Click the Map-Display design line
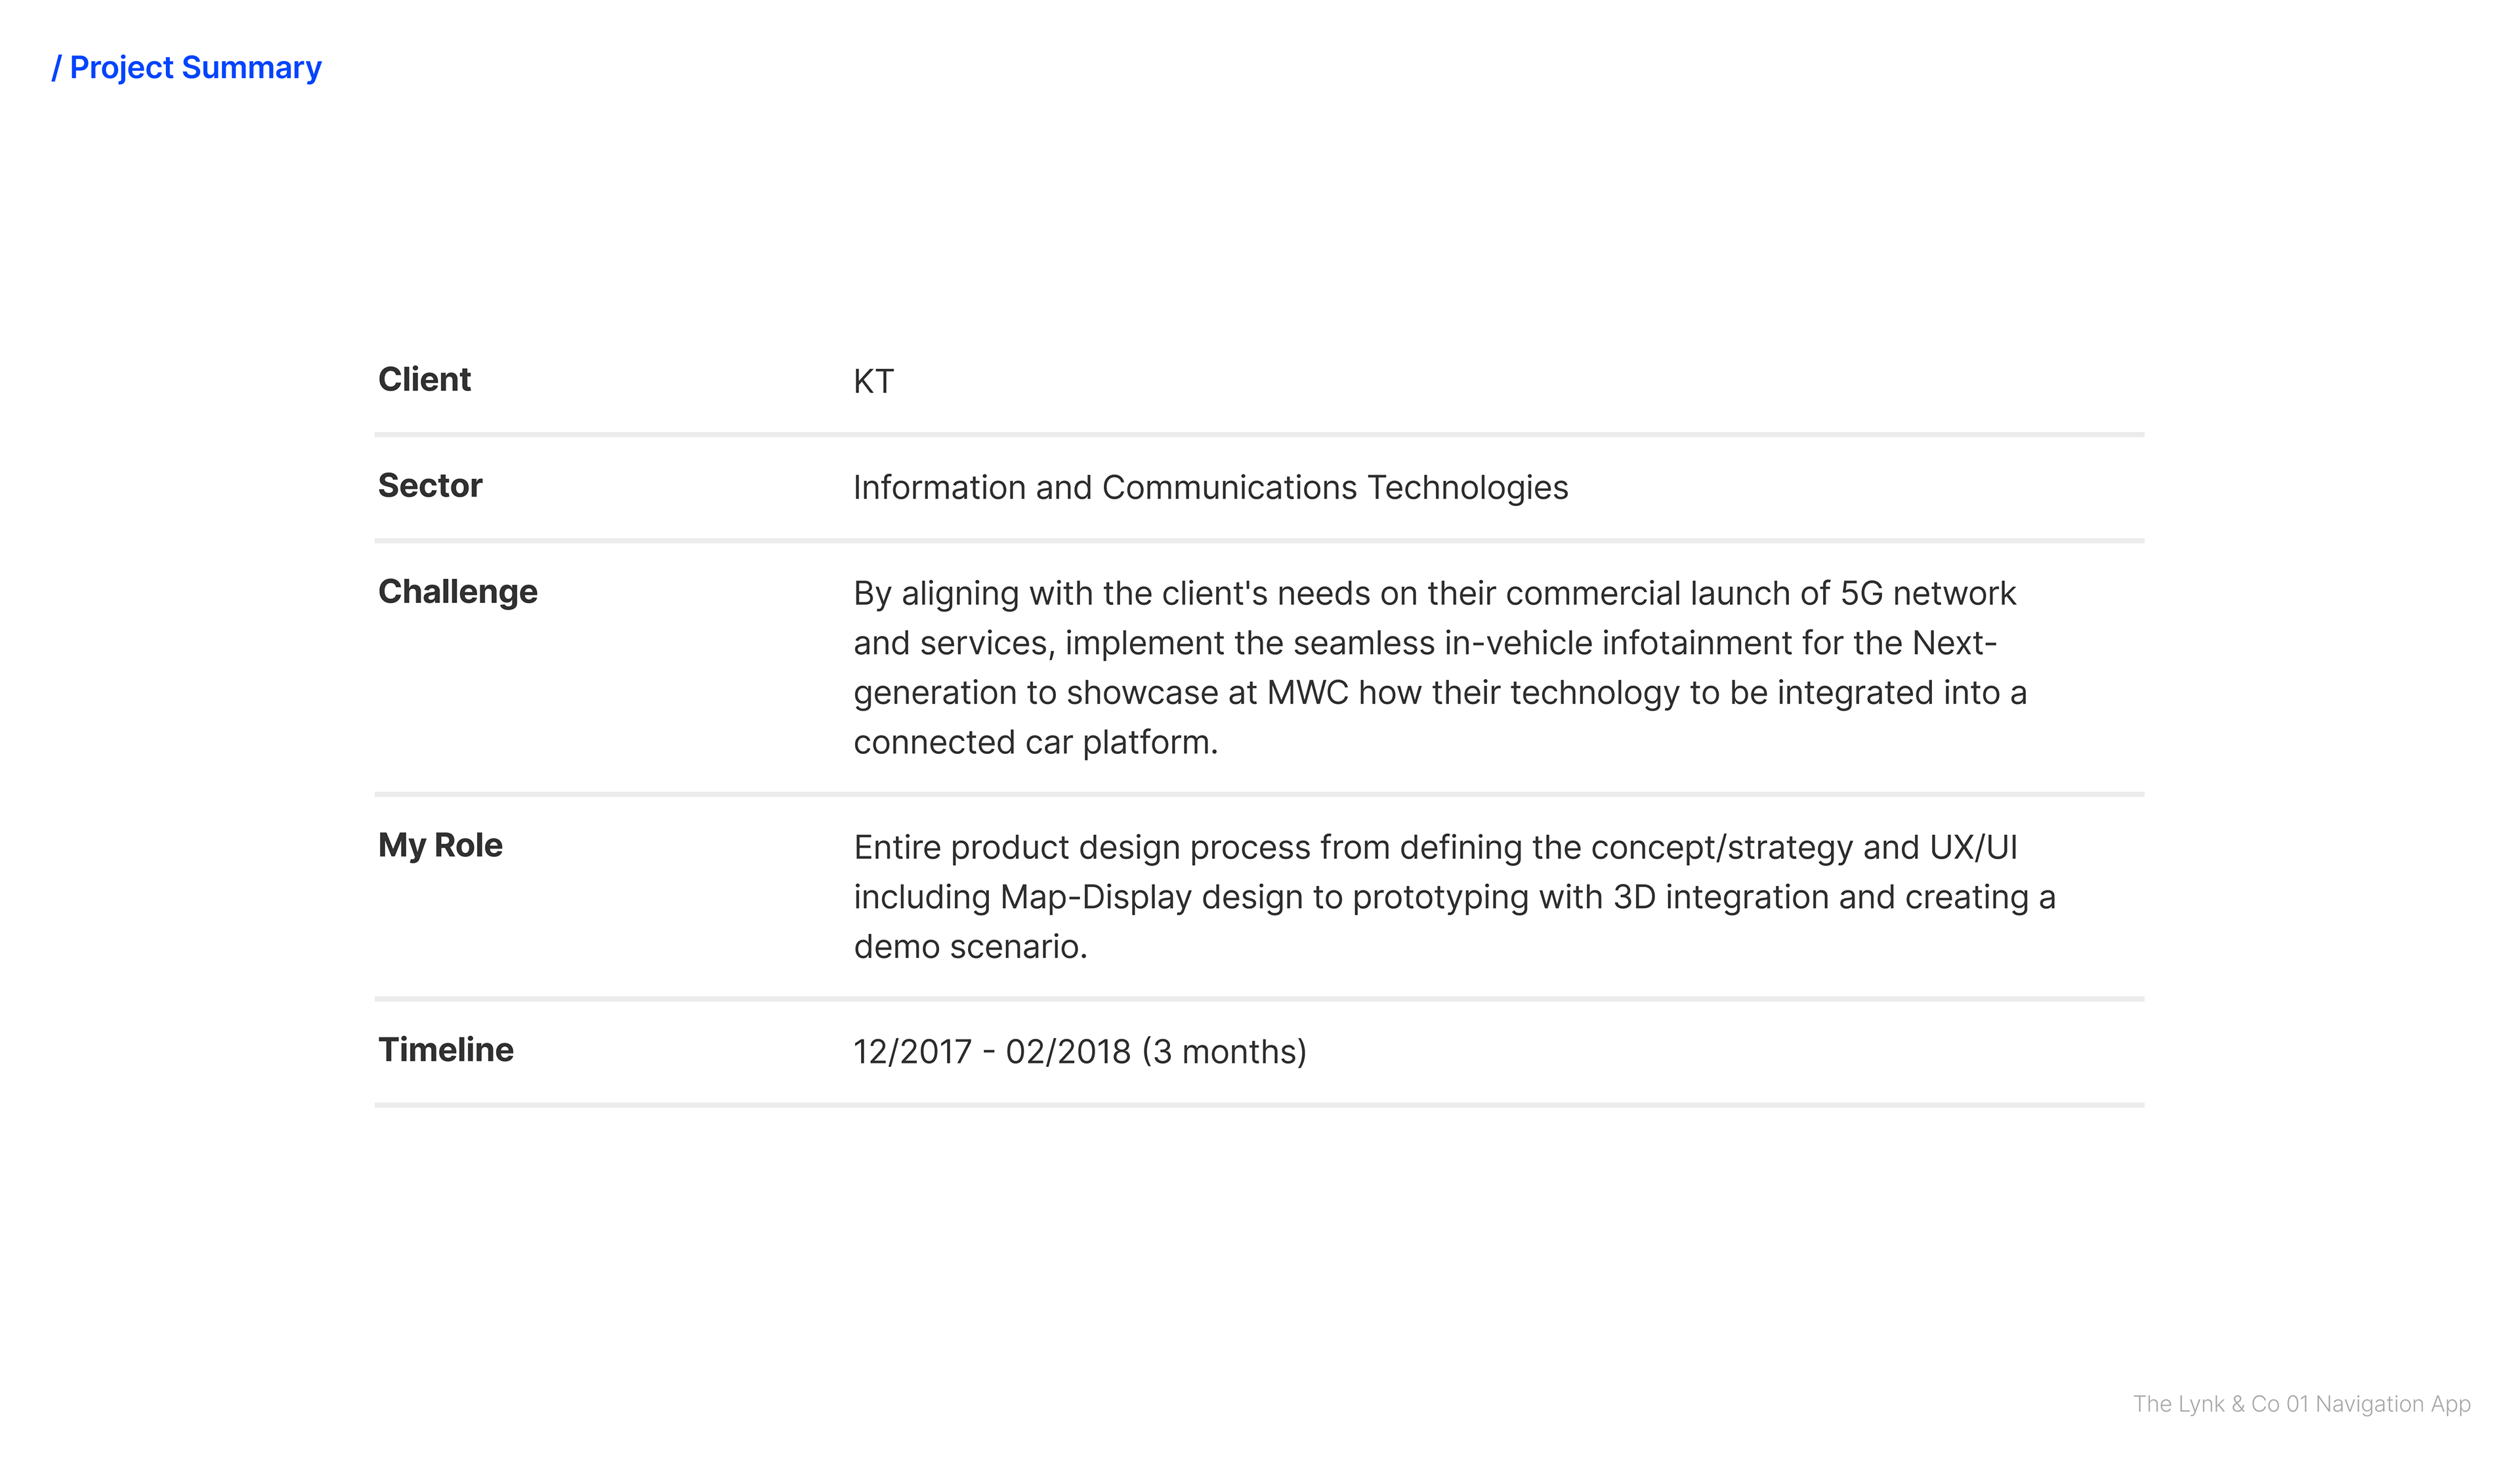Viewport: 2520px width, 1460px height. (x=1454, y=898)
